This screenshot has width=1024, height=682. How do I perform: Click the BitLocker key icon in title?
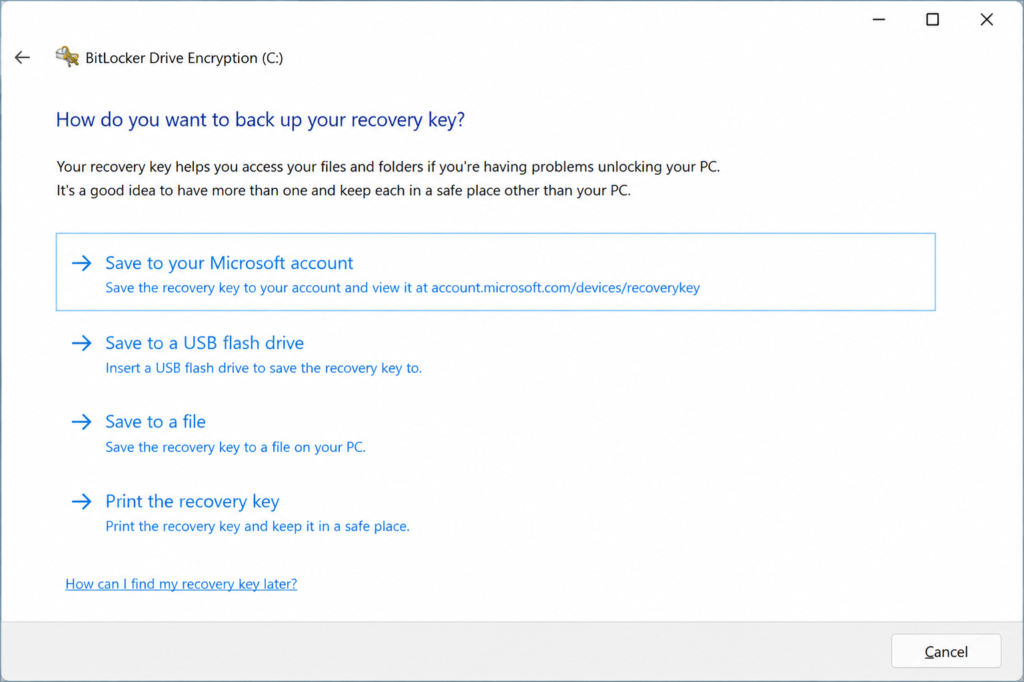[x=67, y=57]
